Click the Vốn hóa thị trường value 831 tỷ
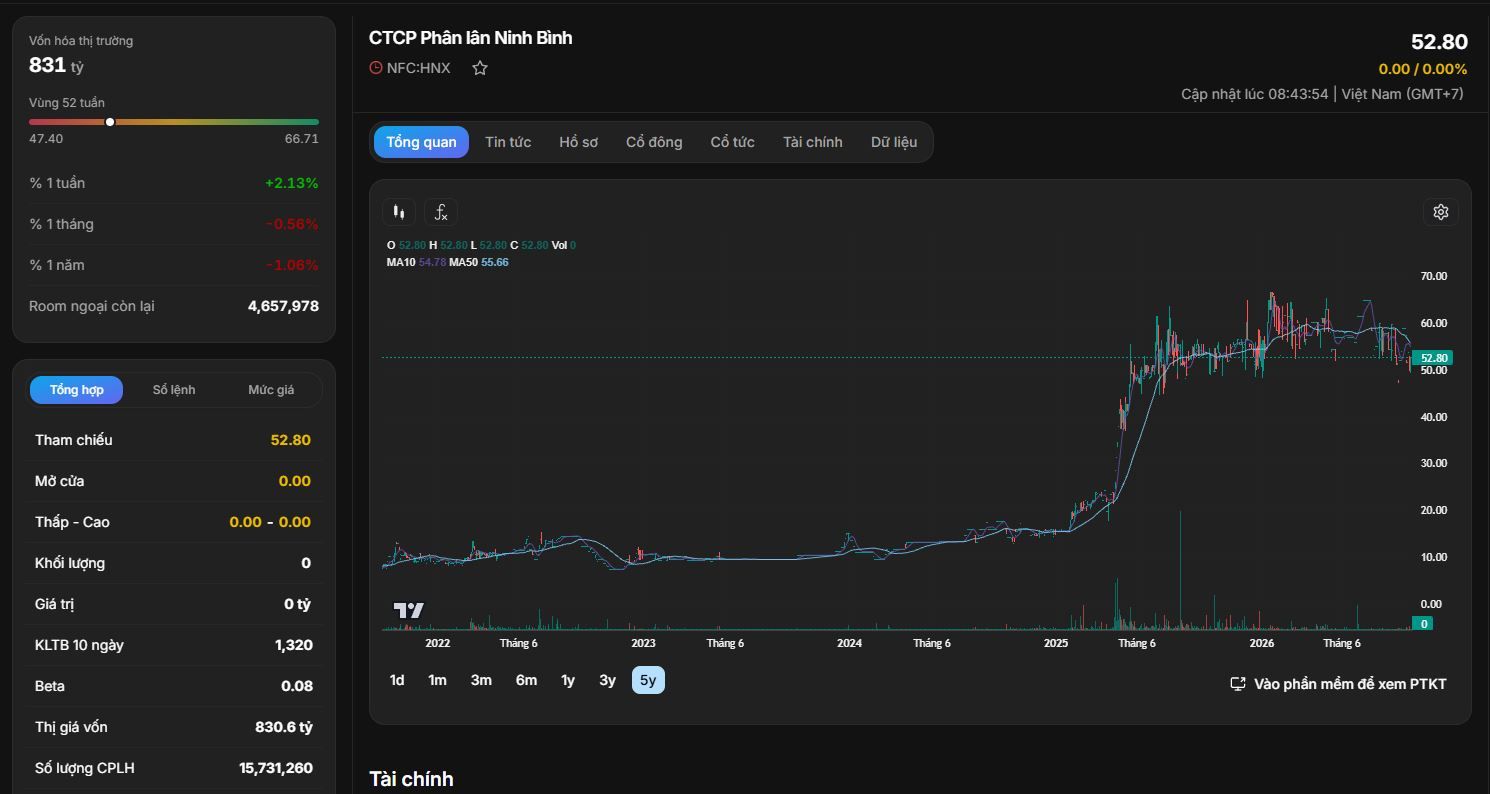 [x=56, y=65]
